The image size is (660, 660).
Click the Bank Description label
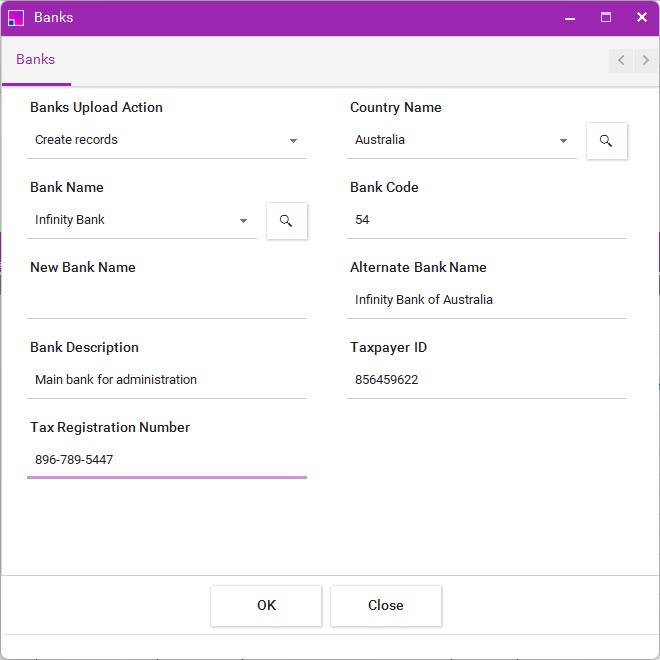[84, 347]
